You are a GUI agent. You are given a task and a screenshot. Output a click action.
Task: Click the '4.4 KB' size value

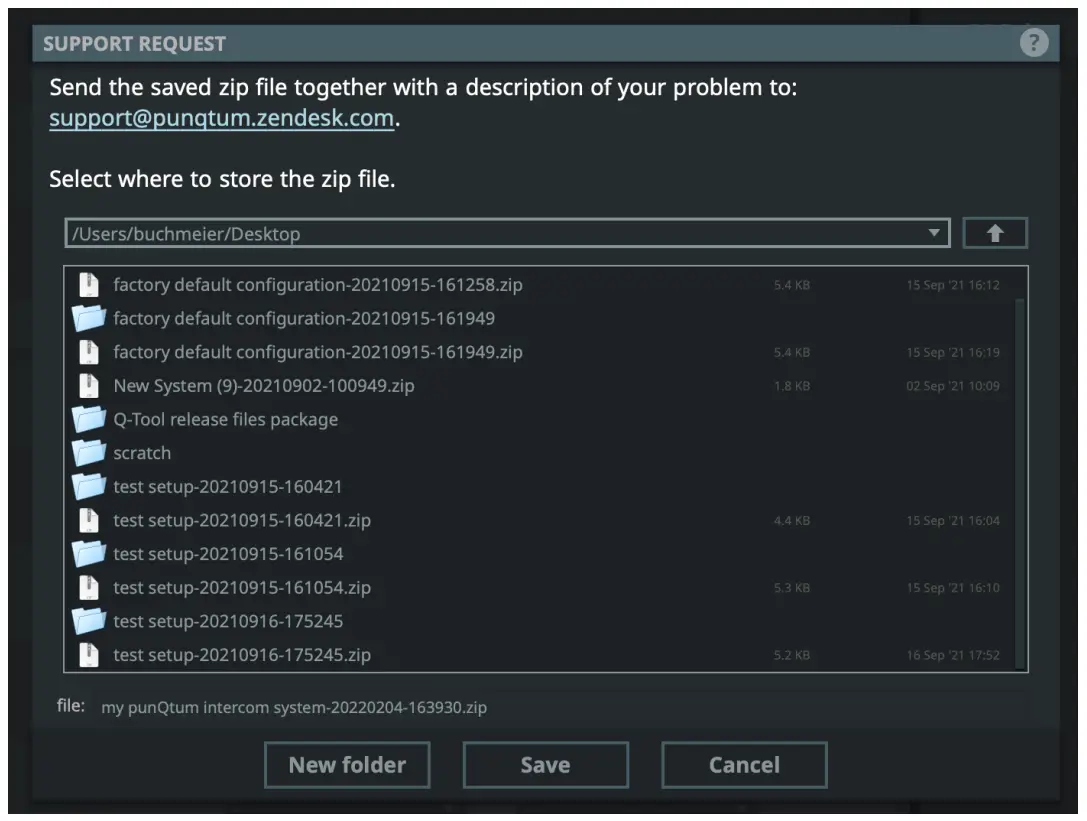point(792,520)
